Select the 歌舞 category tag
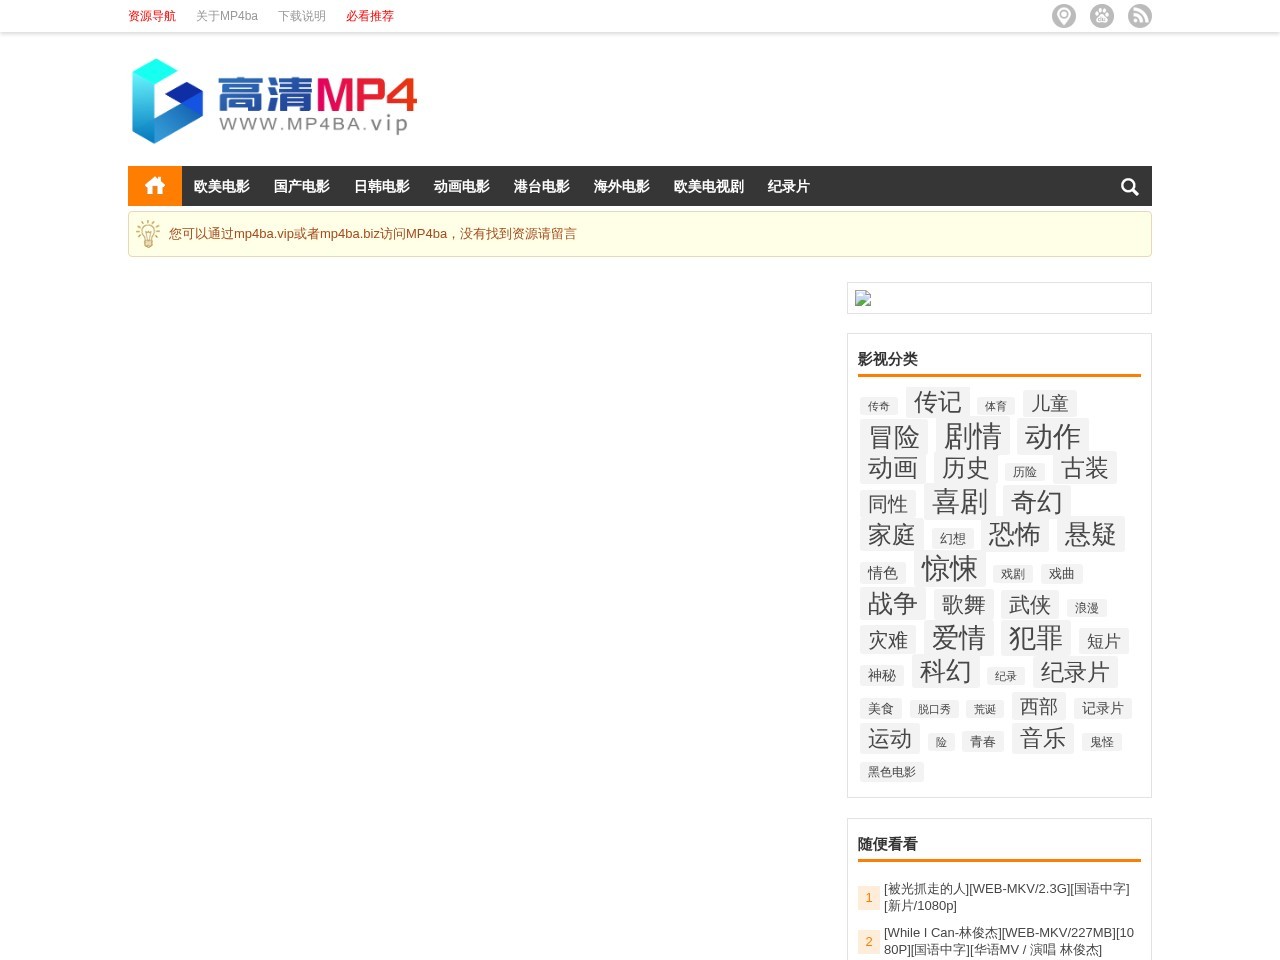 [964, 604]
